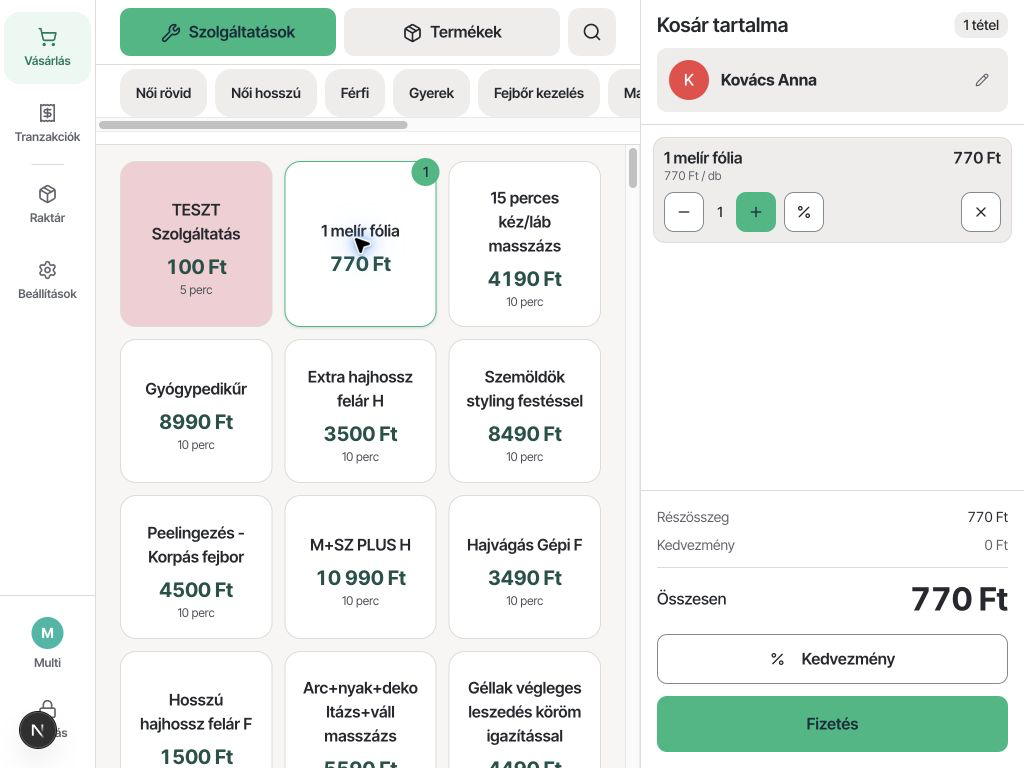Add 15 perces kéz/láb masszázs
Screen dimensions: 1024x768
pyautogui.click(x=524, y=244)
